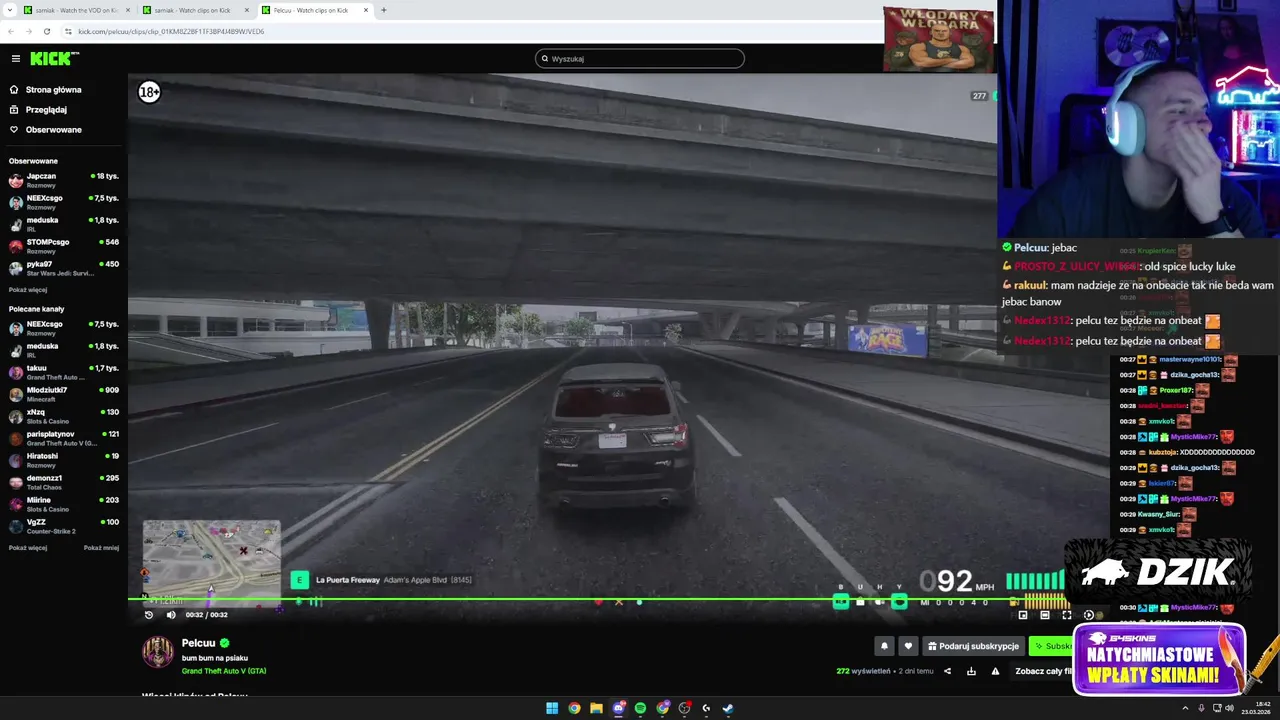Open Grand Theft Auto V (GTA) category
The height and width of the screenshot is (720, 1280).
point(224,671)
